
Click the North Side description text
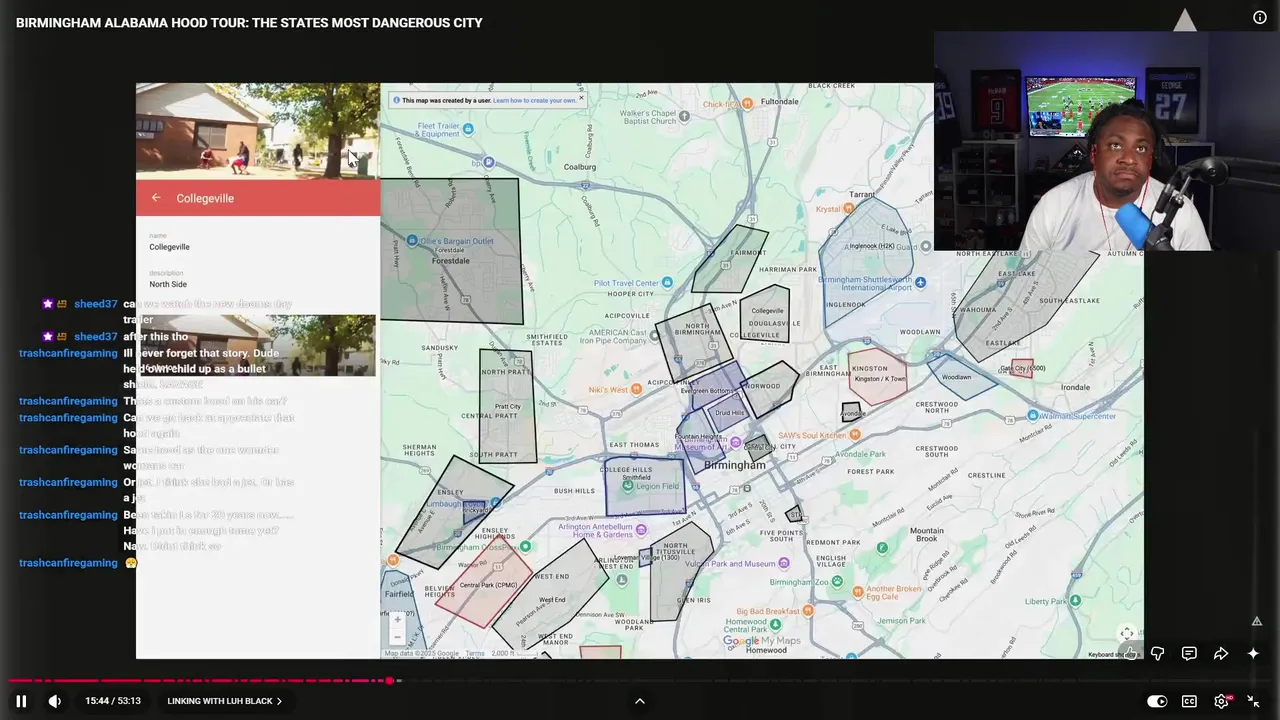(168, 284)
